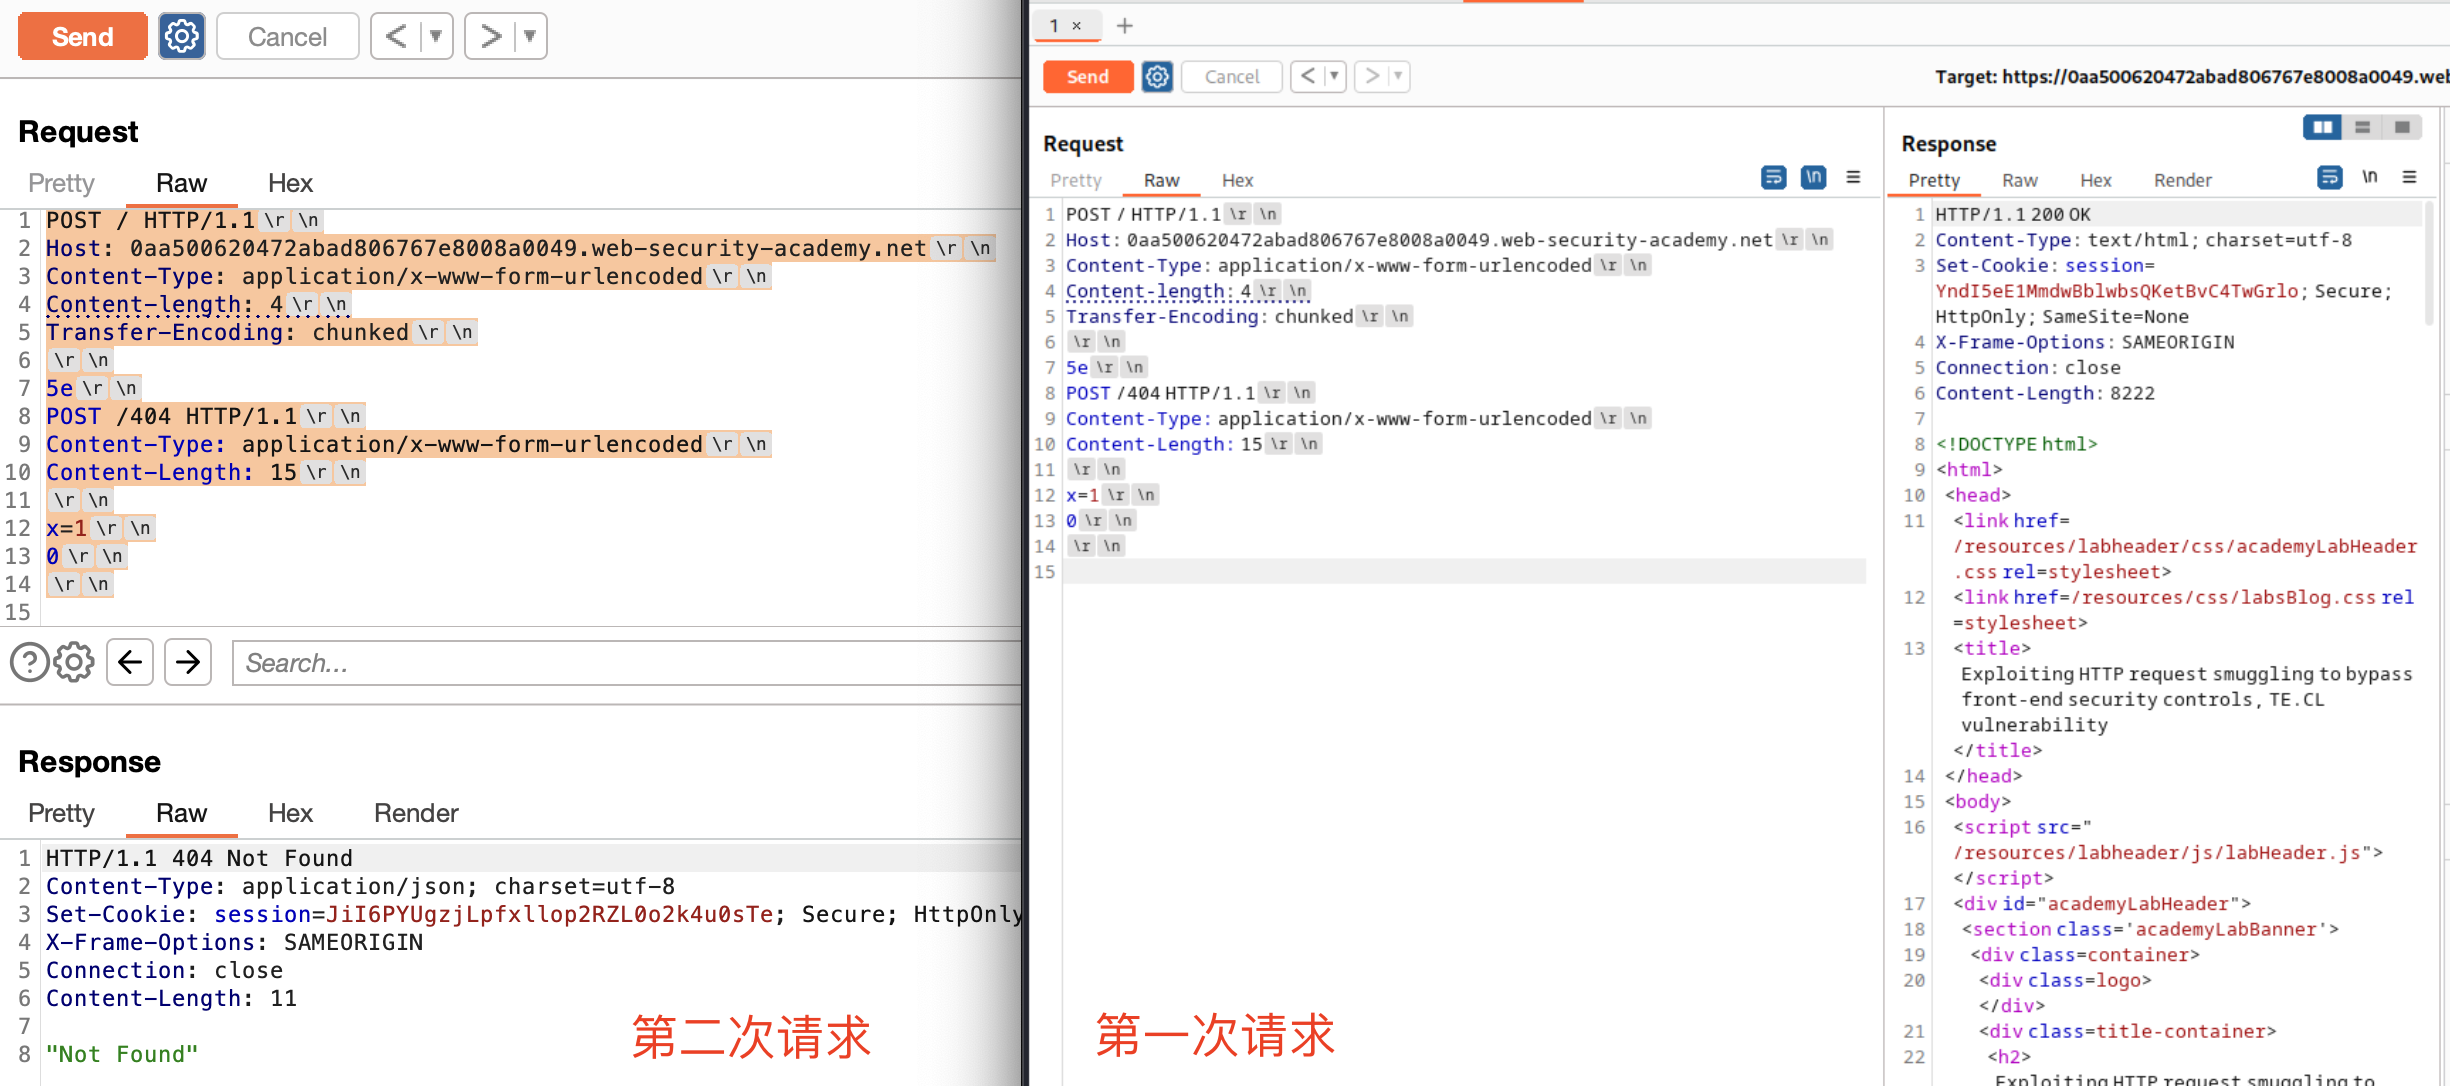
Task: Open Response panel hamburger options menu
Action: [2409, 177]
